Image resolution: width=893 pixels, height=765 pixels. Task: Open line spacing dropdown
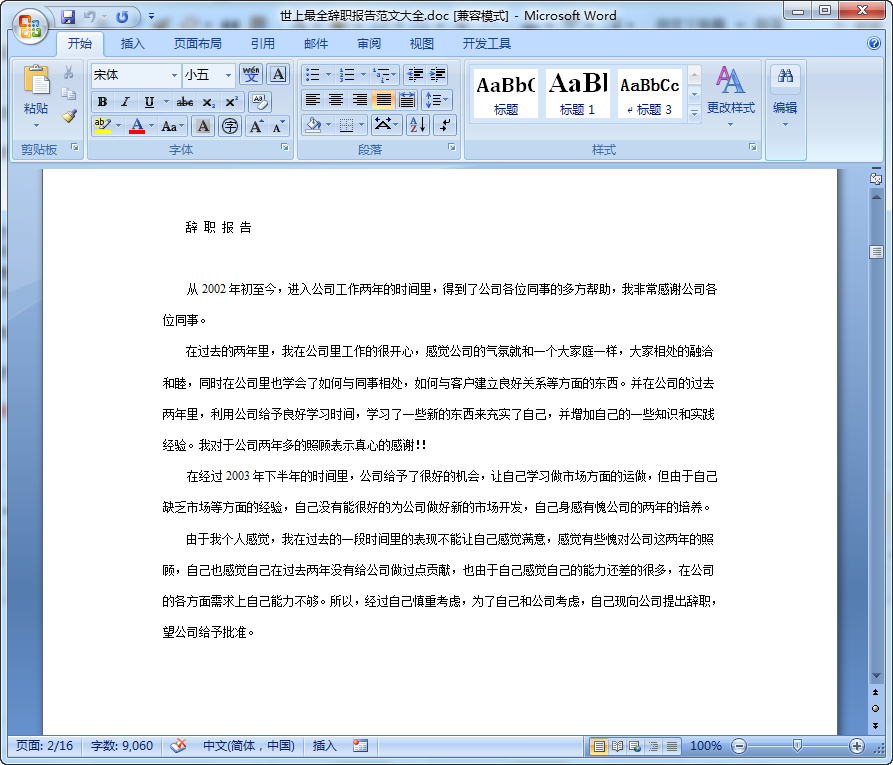437,100
